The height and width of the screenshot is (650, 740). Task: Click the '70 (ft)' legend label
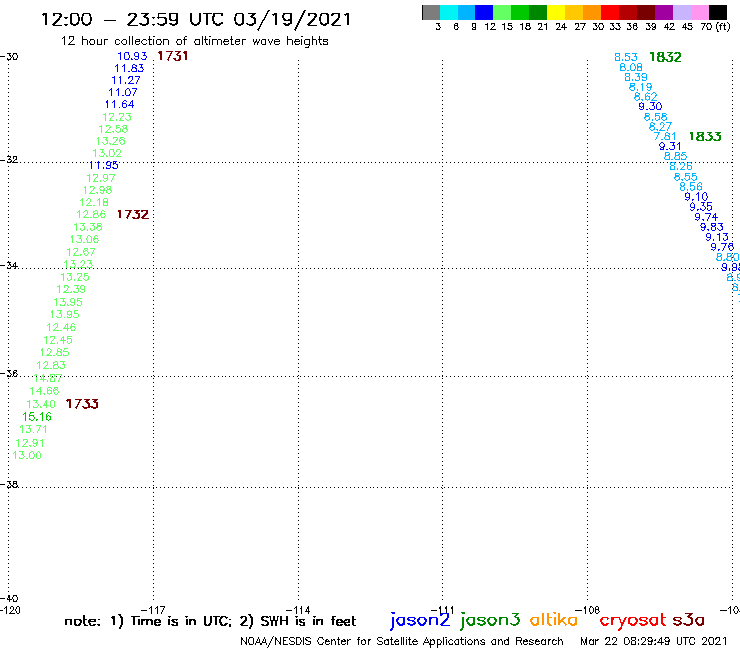715,27
